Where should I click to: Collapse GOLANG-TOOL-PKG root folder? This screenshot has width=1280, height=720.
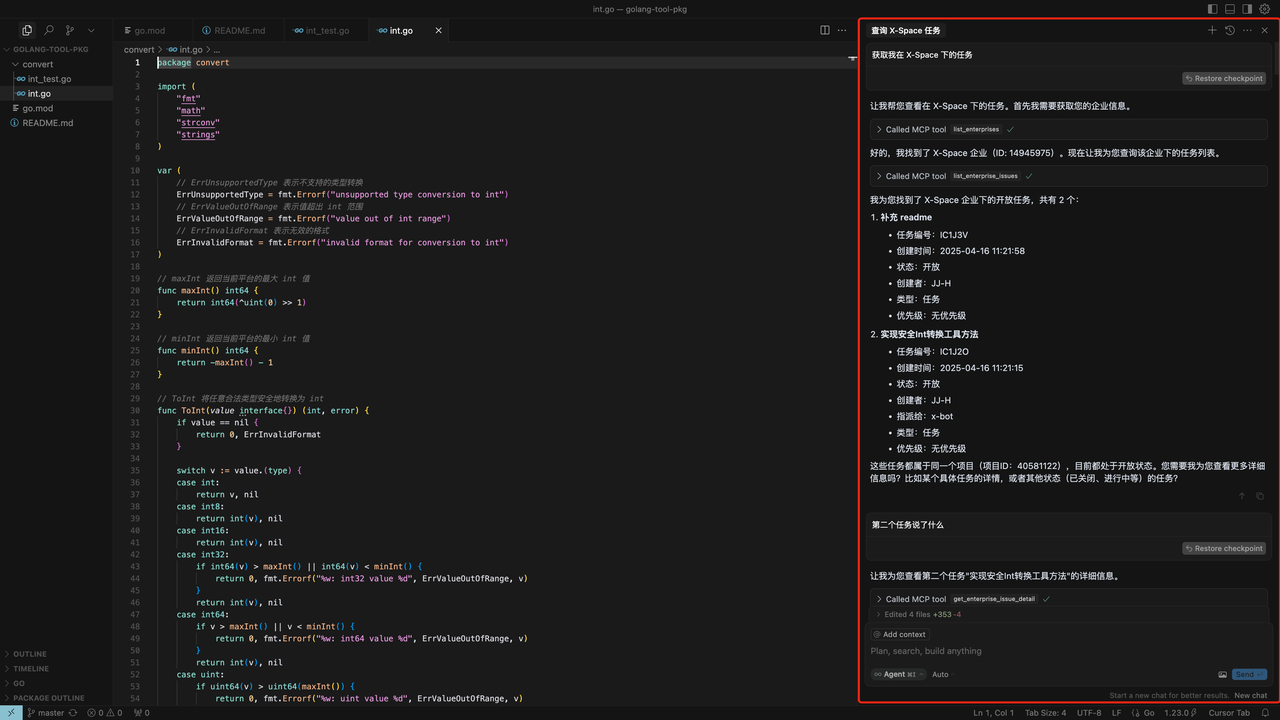tap(57, 49)
